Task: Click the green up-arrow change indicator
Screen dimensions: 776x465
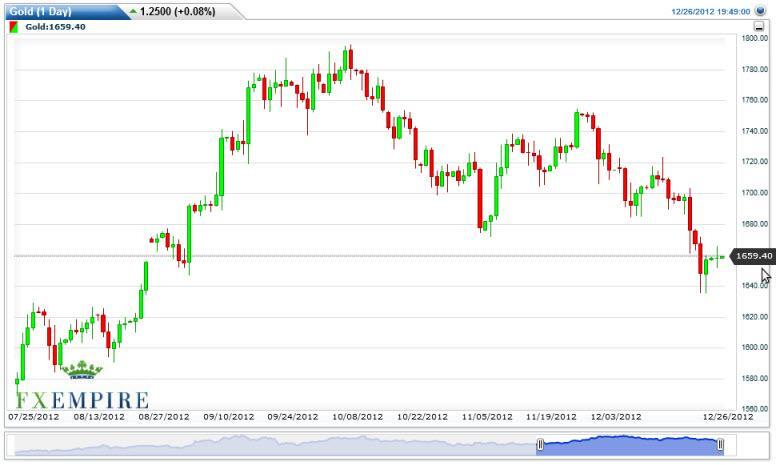Action: tap(133, 11)
